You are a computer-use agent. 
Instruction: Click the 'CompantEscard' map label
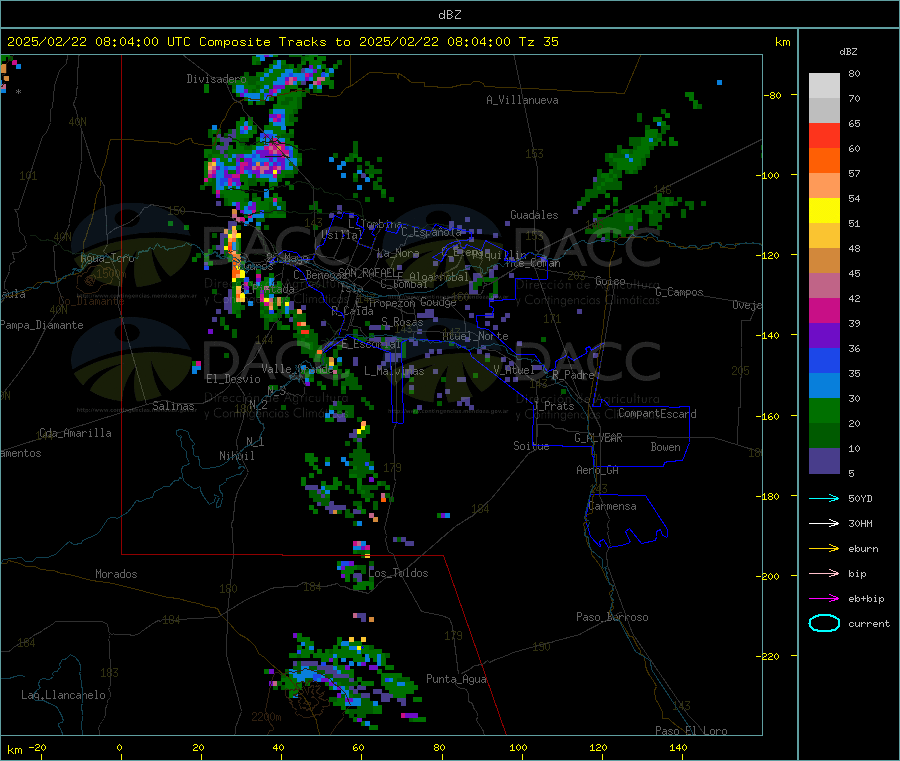tap(657, 413)
